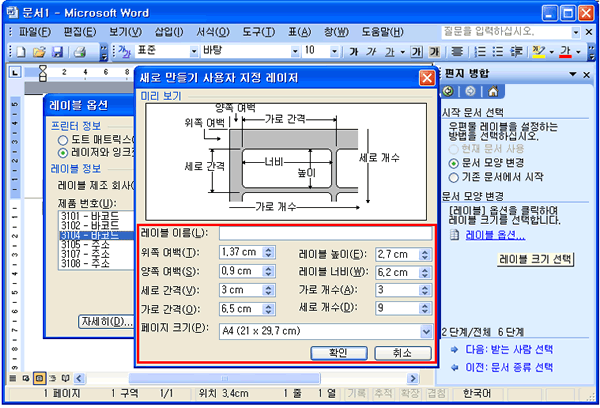
Task: Apply character shading 가 icon
Action: pos(434,52)
